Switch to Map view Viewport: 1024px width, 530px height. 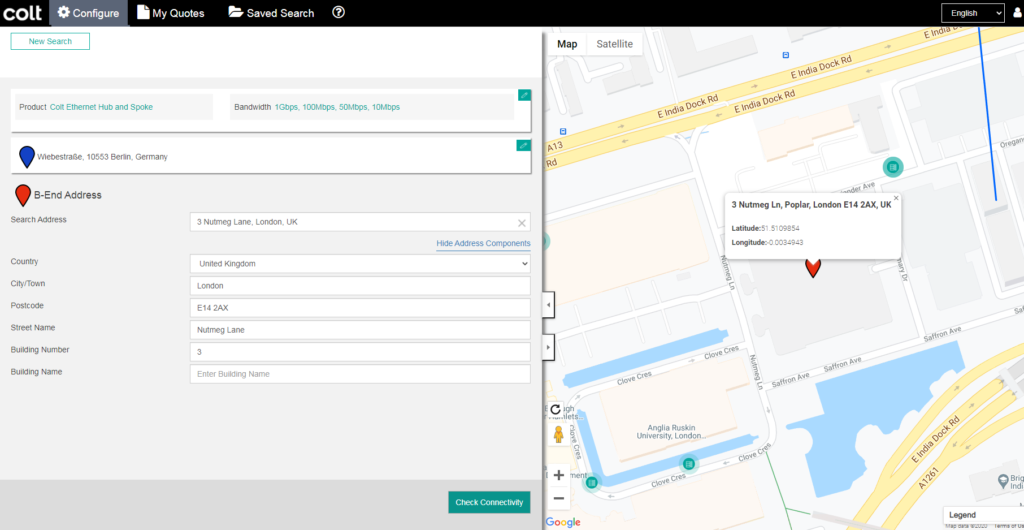[x=567, y=44]
